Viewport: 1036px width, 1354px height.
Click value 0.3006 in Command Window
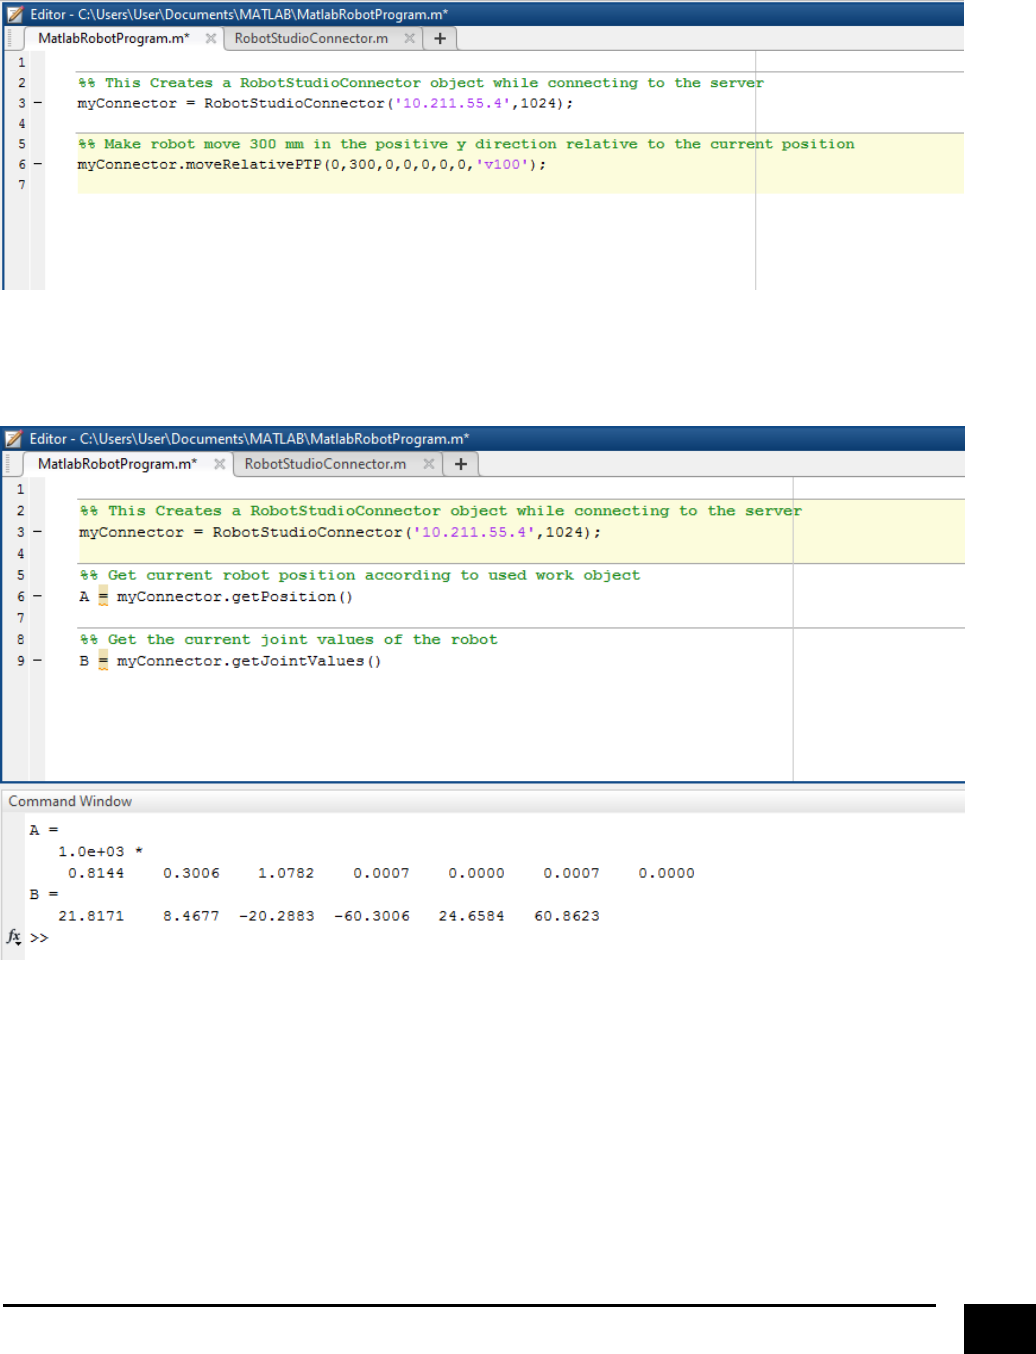191,873
